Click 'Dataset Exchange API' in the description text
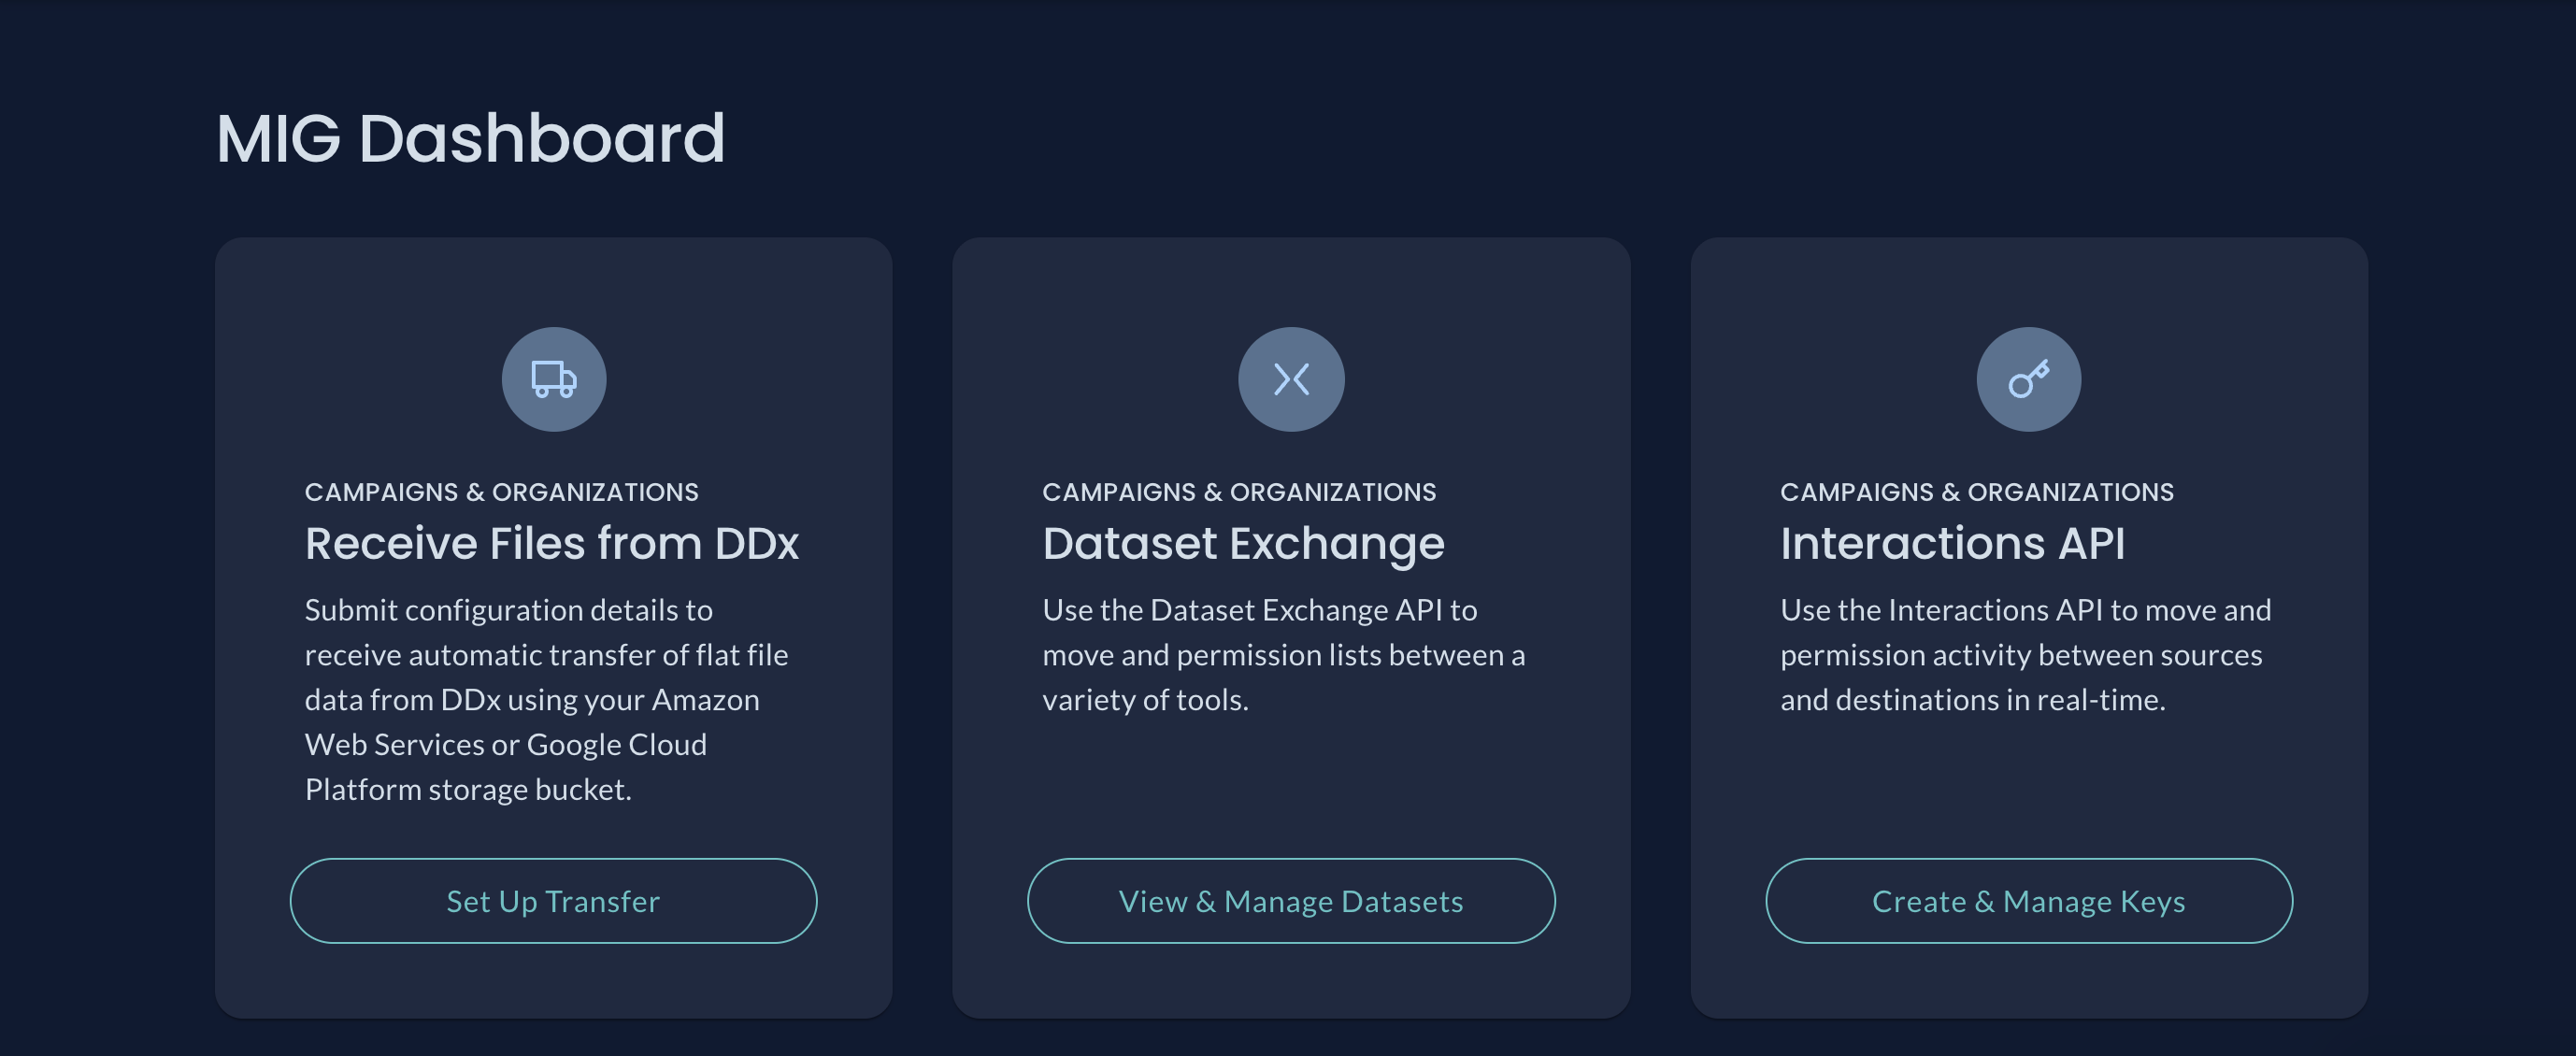 pyautogui.click(x=1296, y=610)
